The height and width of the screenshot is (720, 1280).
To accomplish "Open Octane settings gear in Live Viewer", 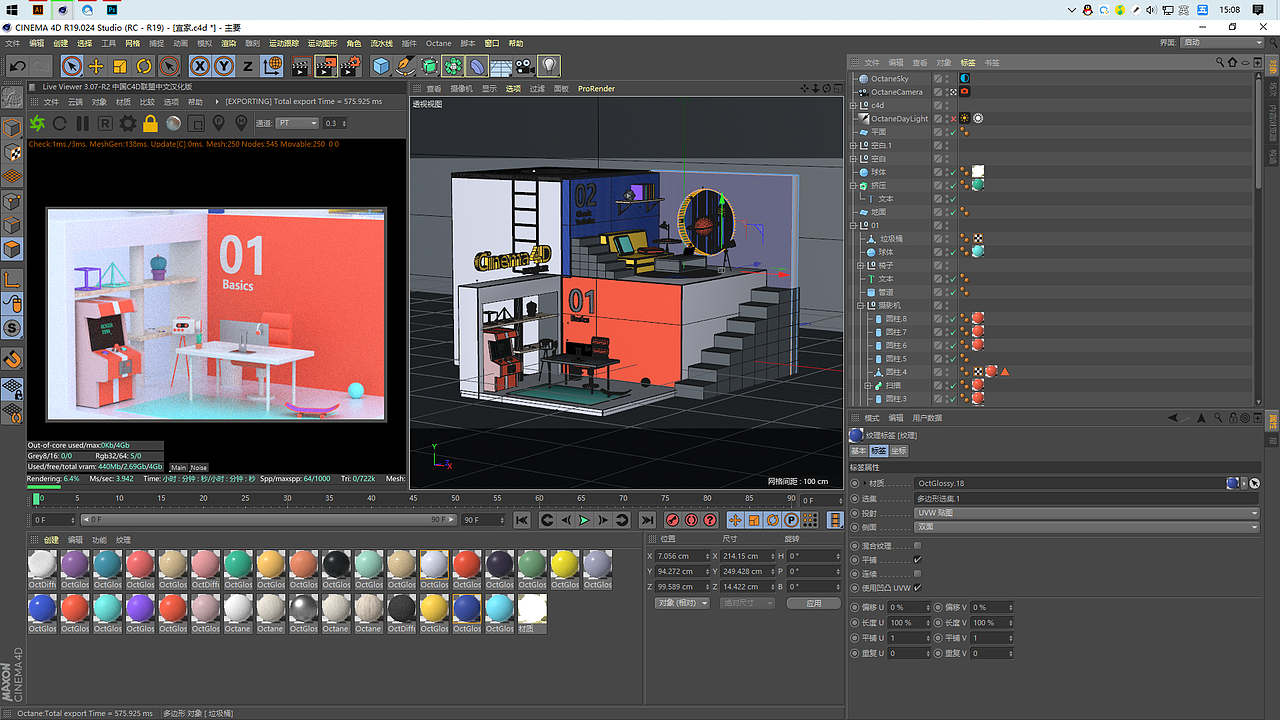I will pos(128,123).
